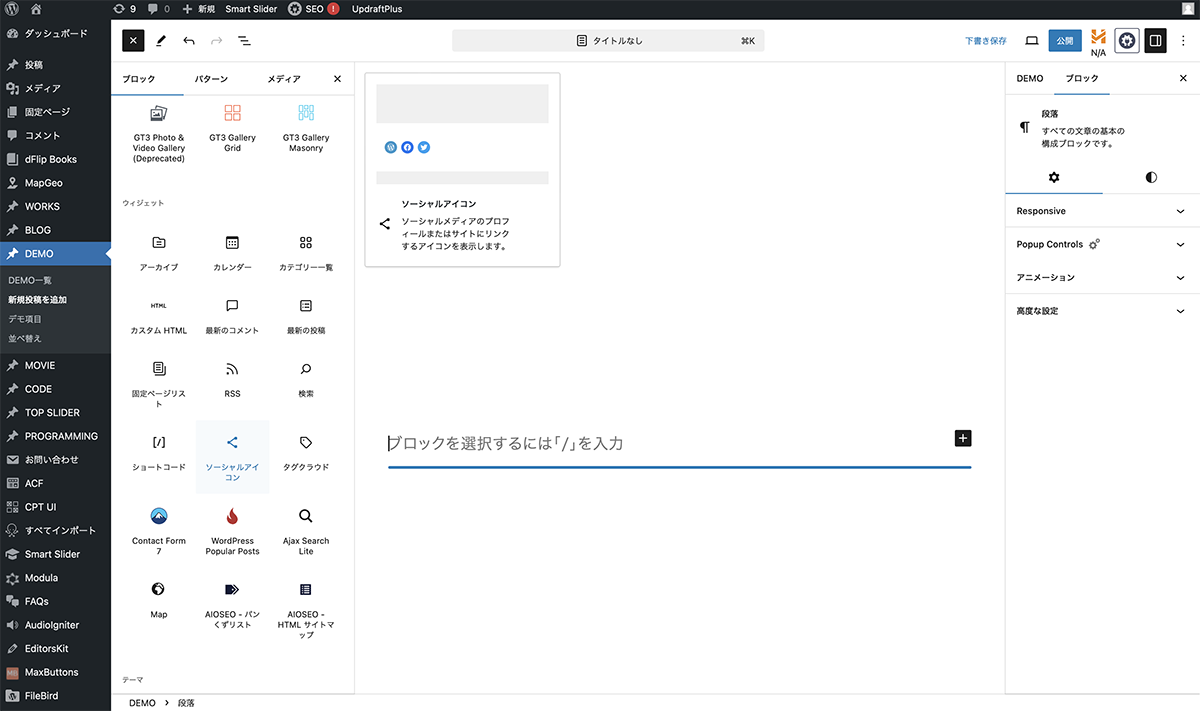Insert the Calendar block
Viewport: 1200px width, 711px height.
232,253
